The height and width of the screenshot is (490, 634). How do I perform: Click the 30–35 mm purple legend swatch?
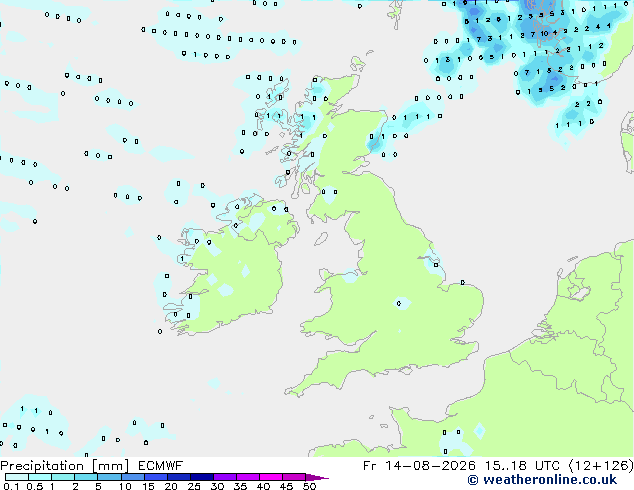(225, 477)
